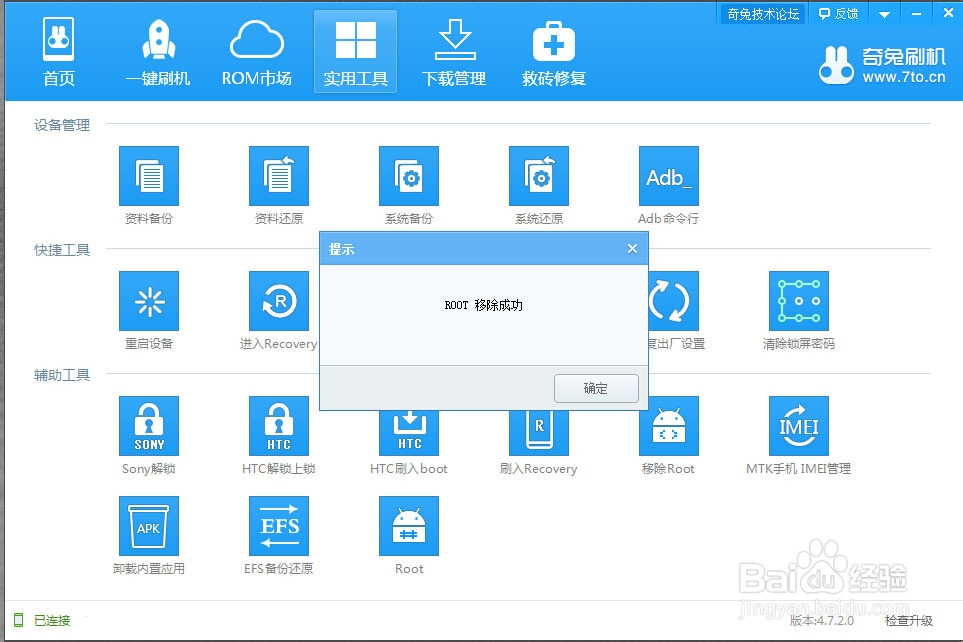963x642 pixels.
Task: Select the green Root android icon
Action: [408, 525]
